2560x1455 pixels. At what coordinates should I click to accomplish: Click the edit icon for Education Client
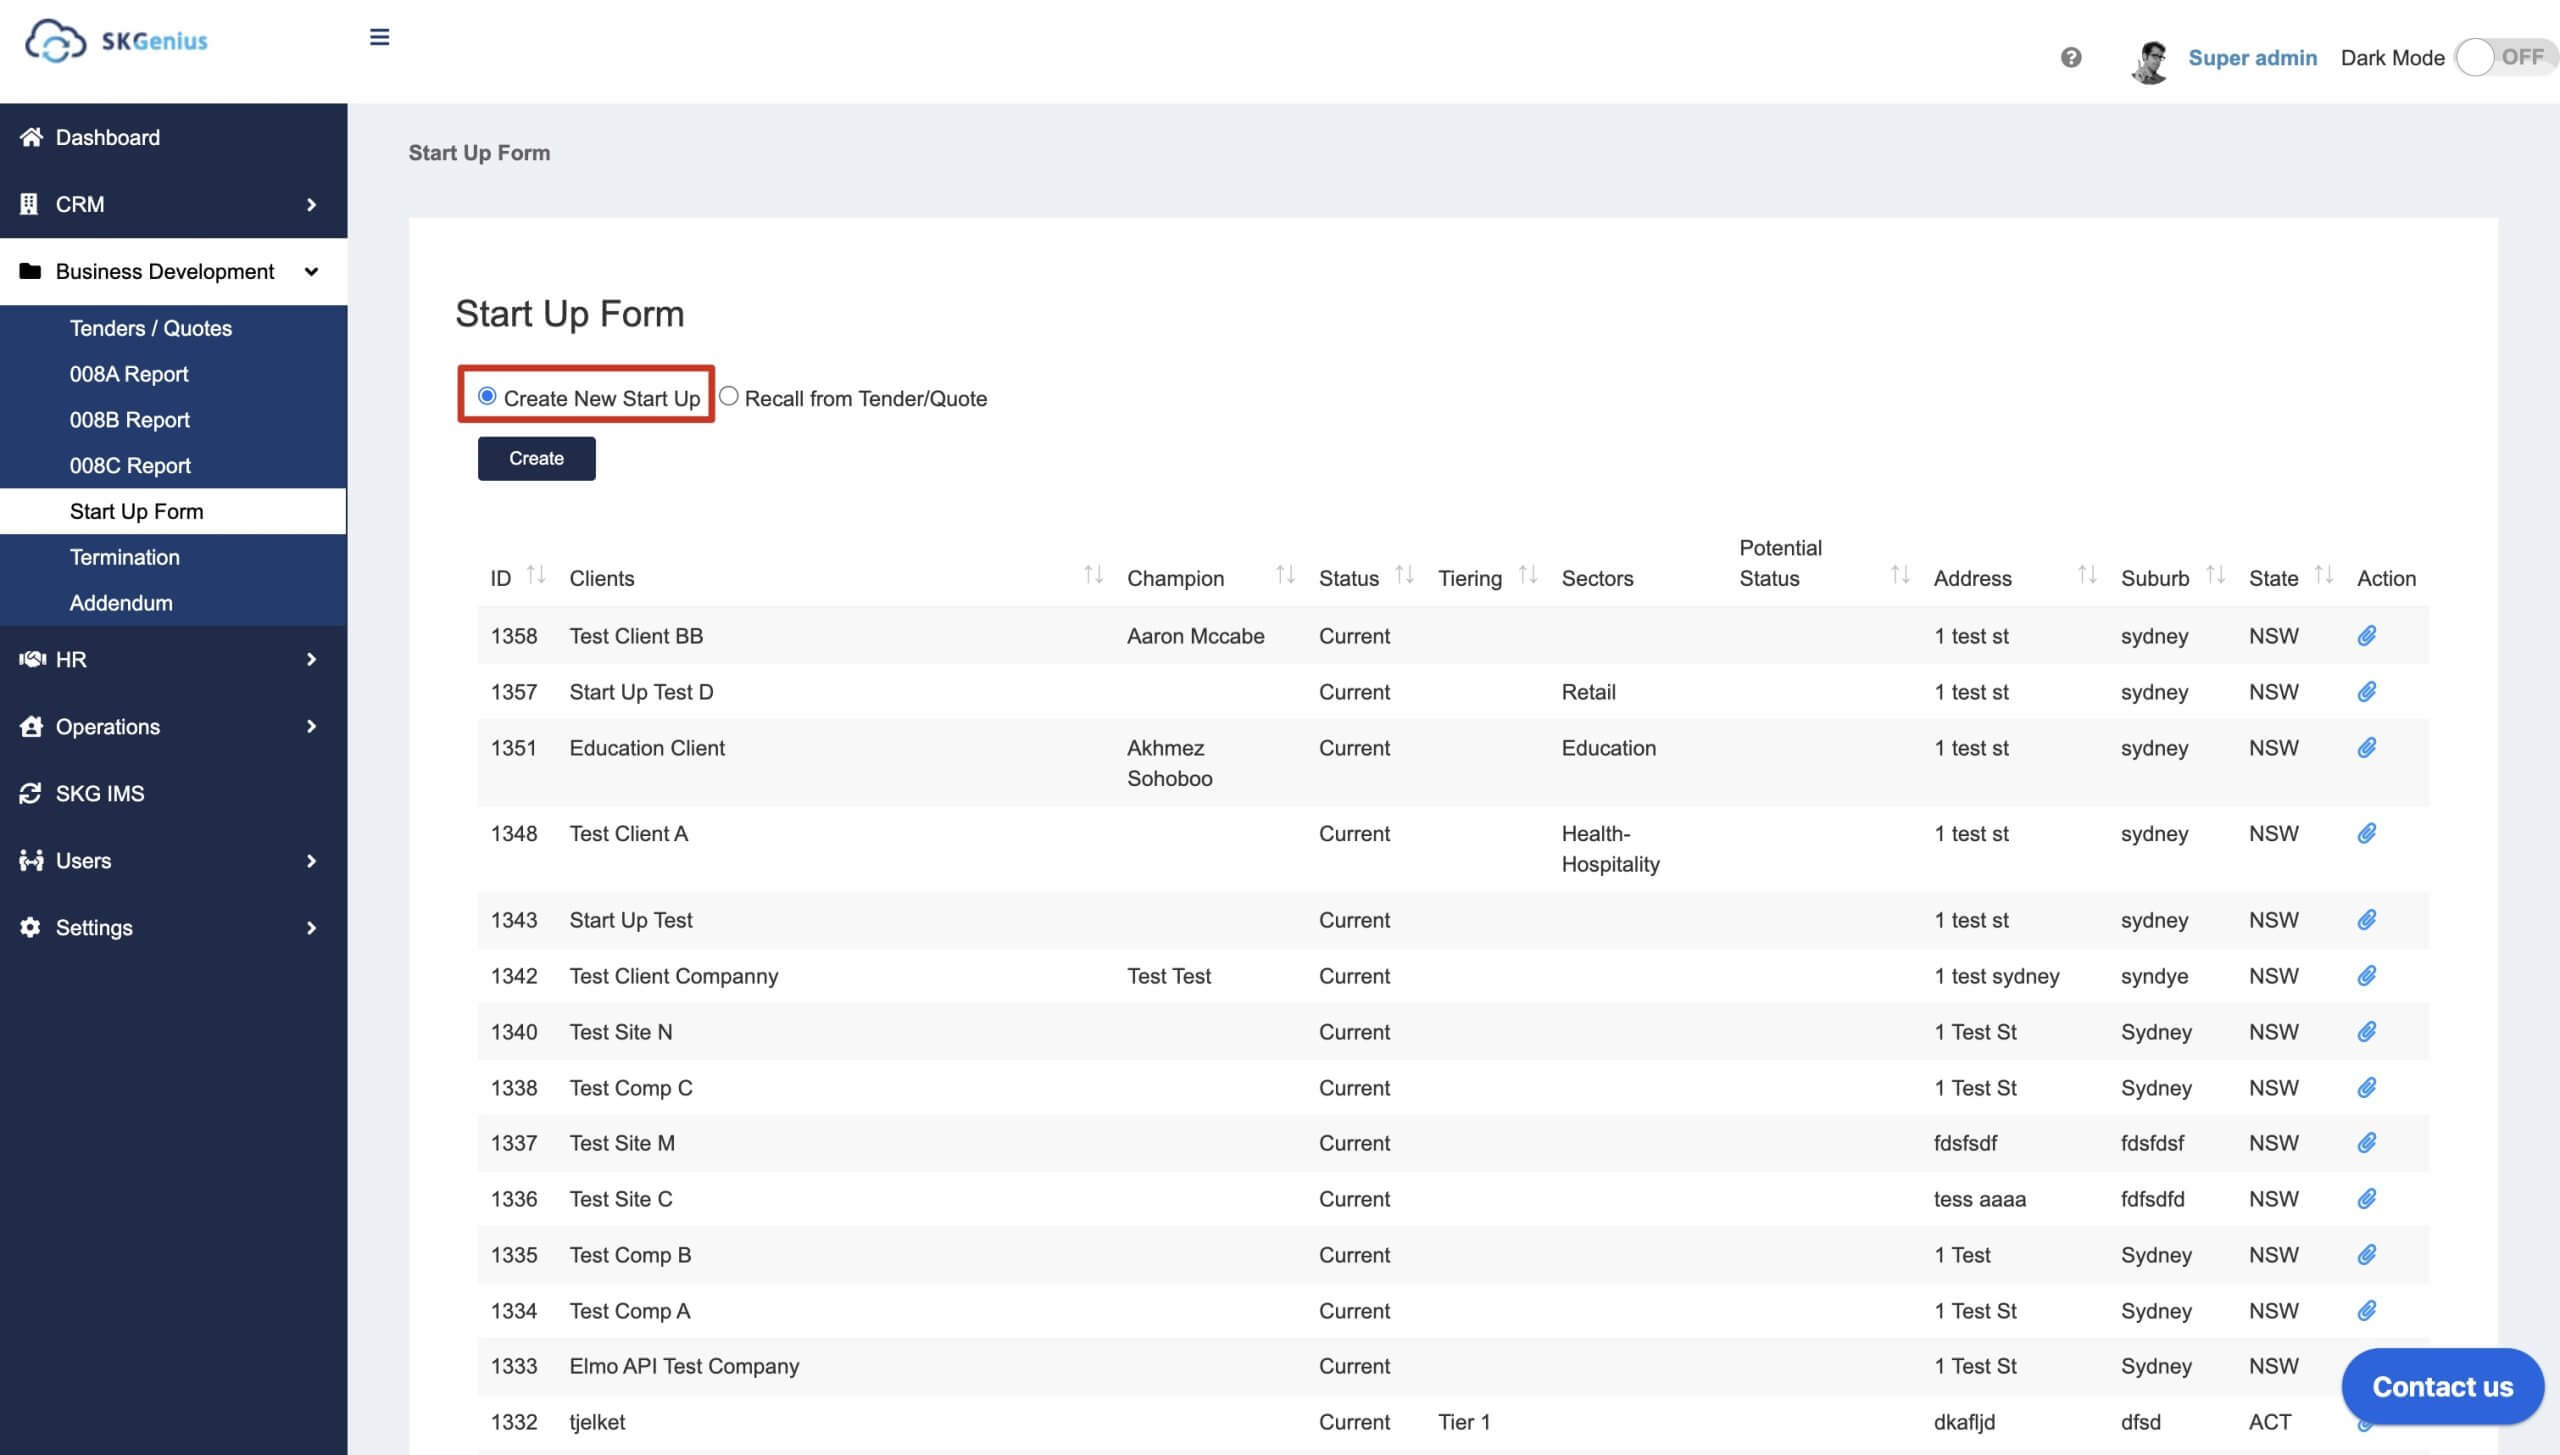(x=2368, y=747)
